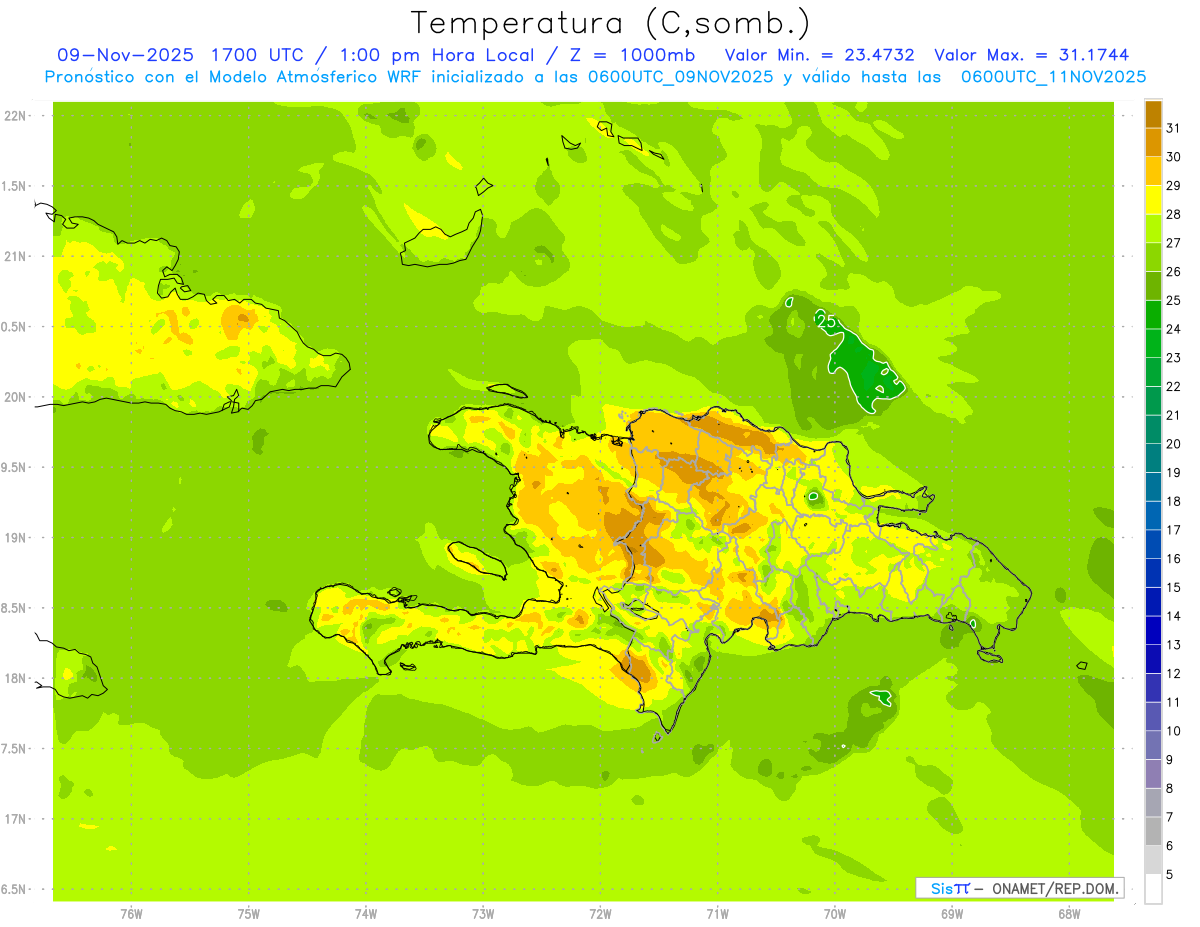Click the 'SisTT - ONAMET/REP.DOM.' credit box

point(1019,888)
